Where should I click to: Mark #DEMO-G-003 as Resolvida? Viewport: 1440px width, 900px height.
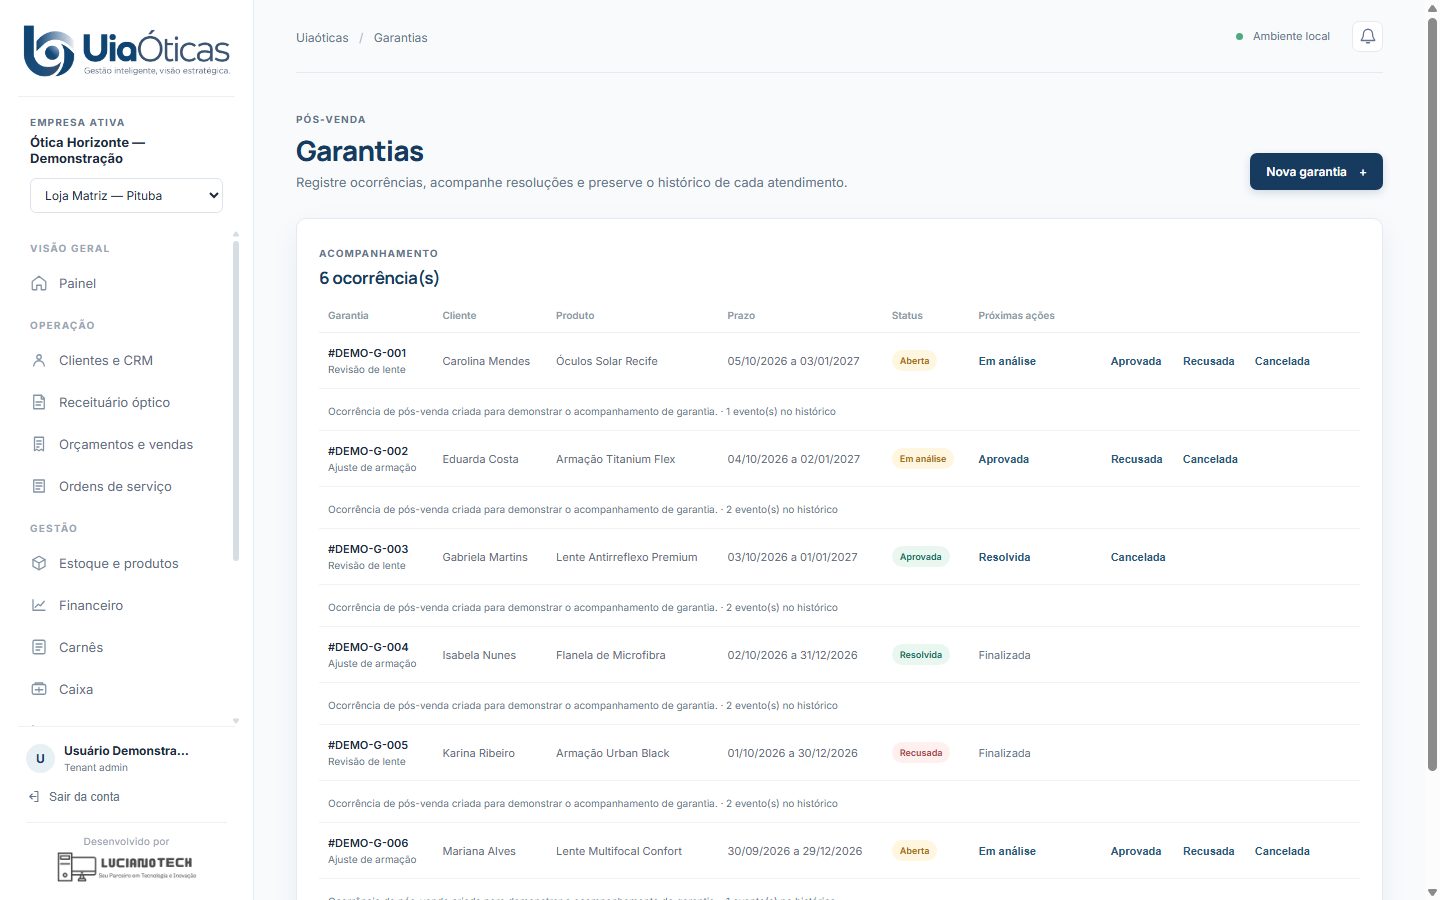pos(1004,557)
